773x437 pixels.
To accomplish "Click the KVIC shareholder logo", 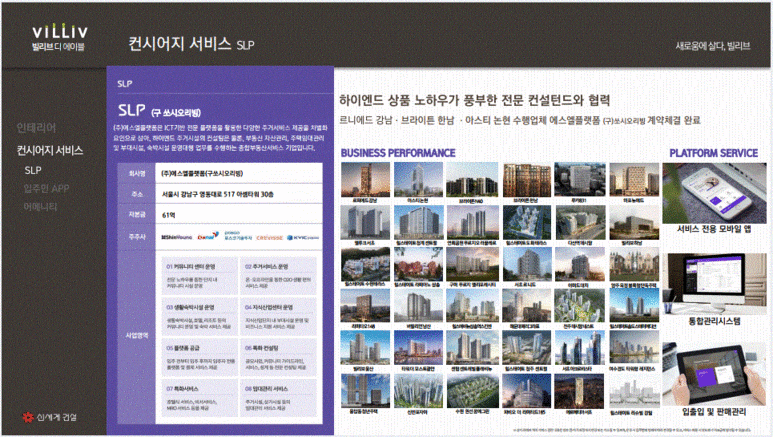I will click(x=303, y=237).
